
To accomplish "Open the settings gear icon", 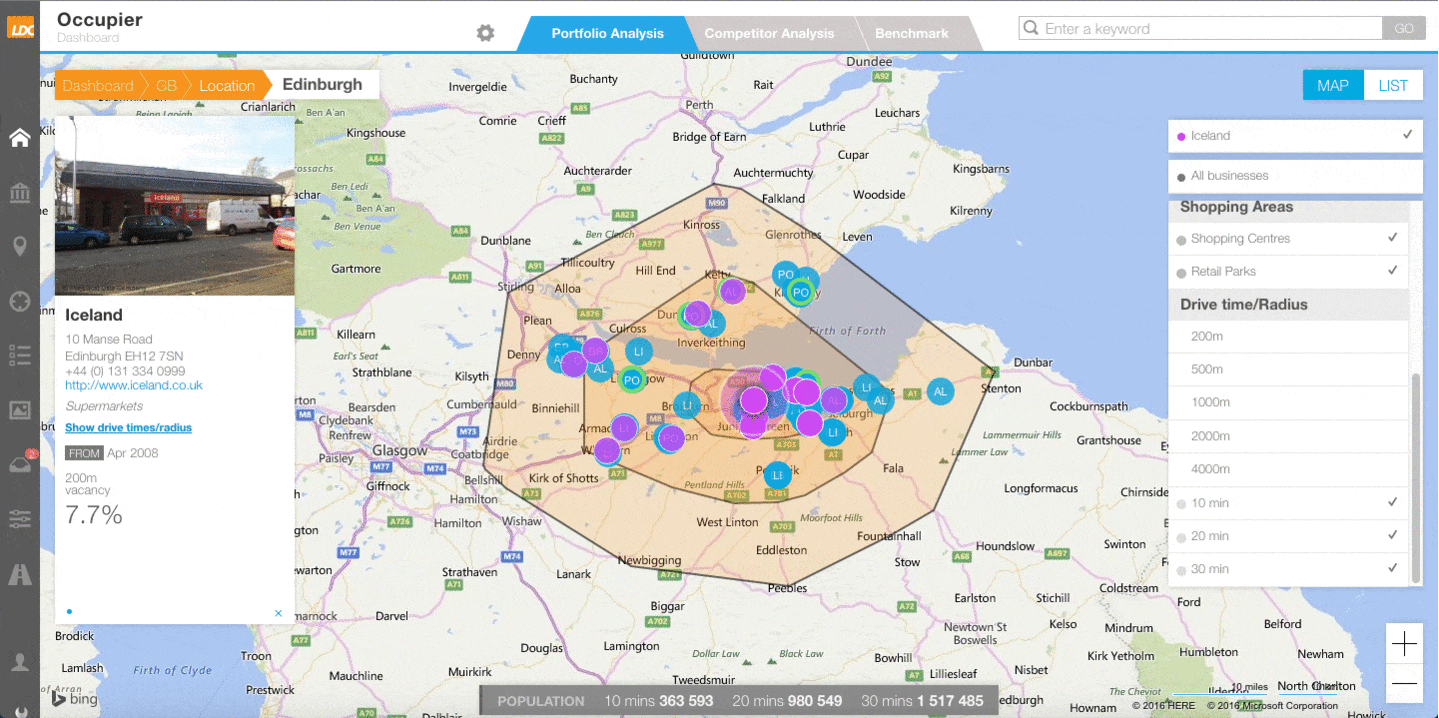I will (x=485, y=32).
